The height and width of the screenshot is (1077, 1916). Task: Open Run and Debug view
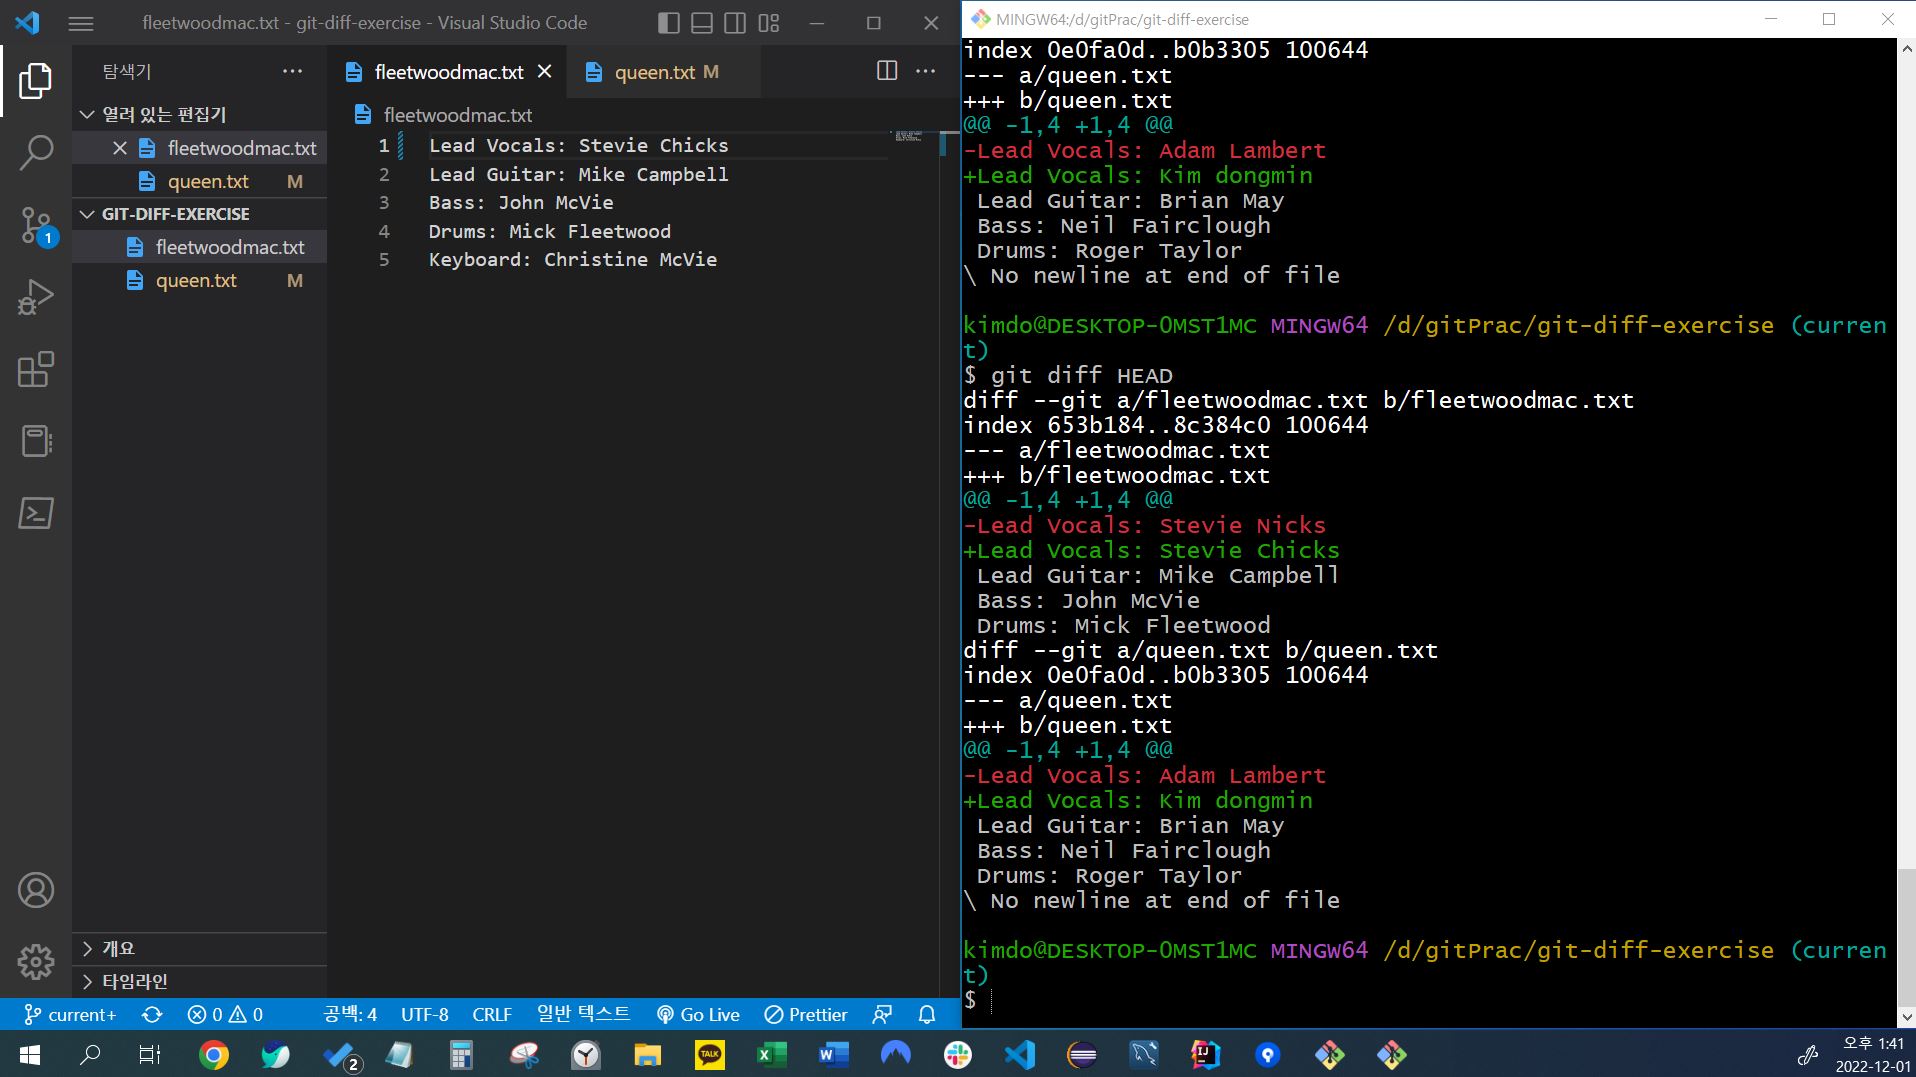point(36,297)
